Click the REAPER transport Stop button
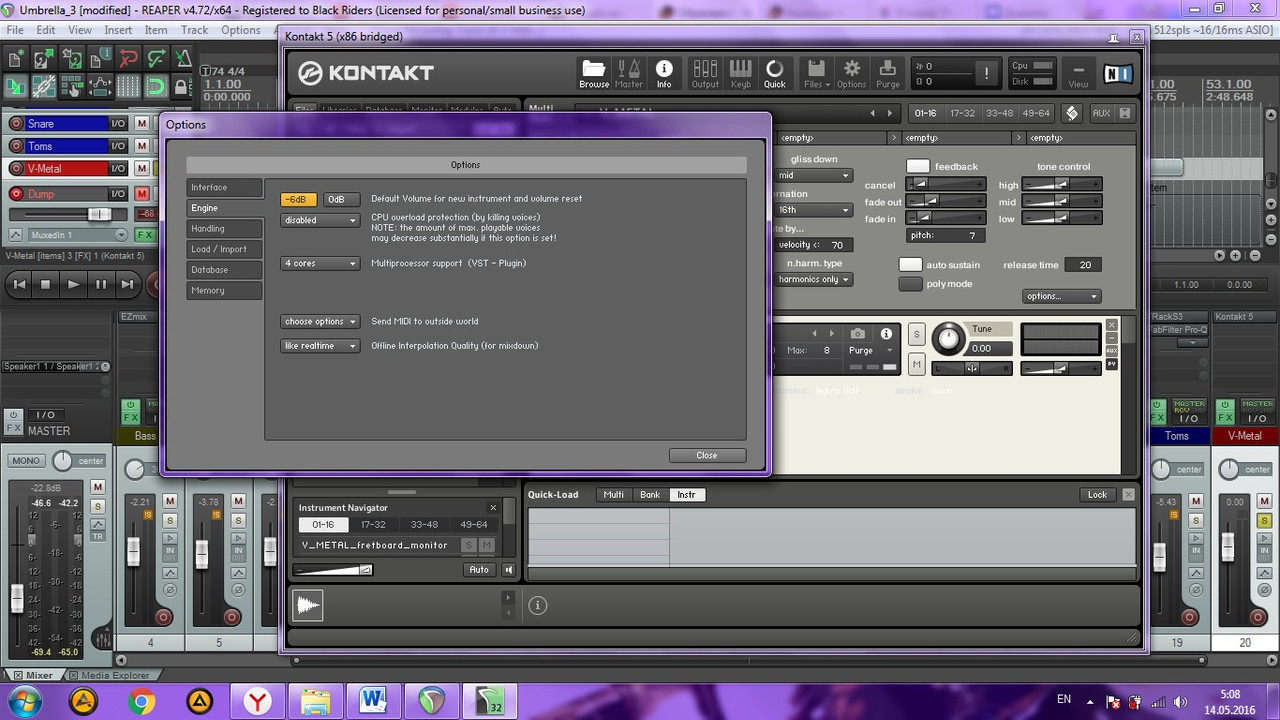Viewport: 1280px width, 720px height. coord(45,285)
